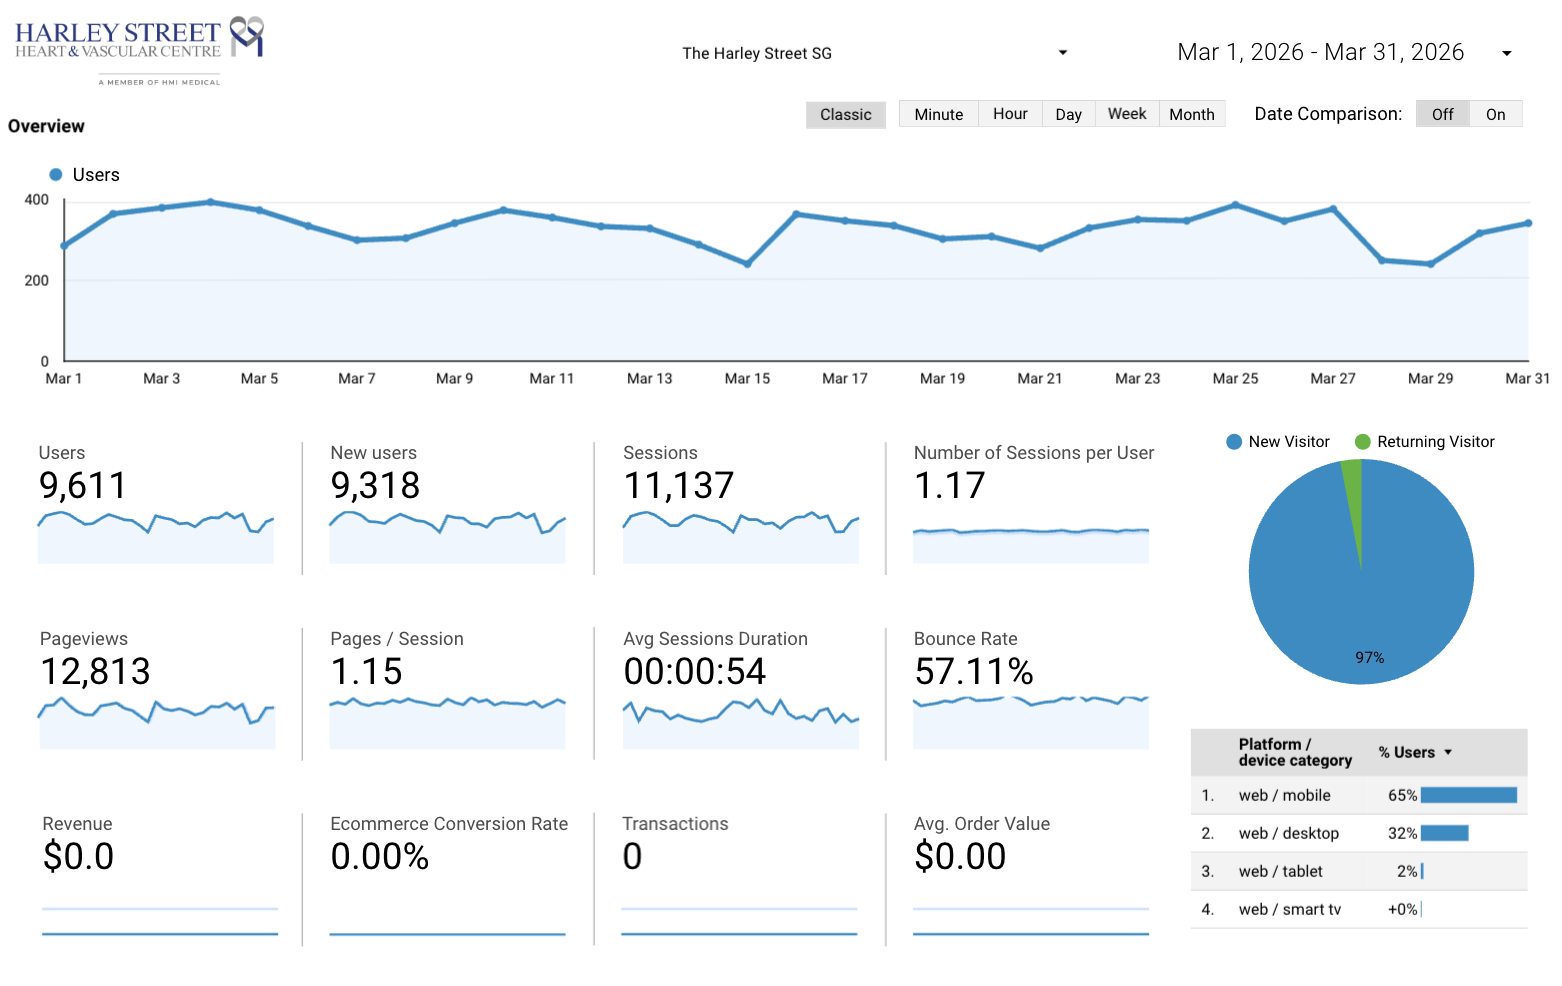Select the Minute granularity button
The width and height of the screenshot is (1562, 986).
[939, 114]
